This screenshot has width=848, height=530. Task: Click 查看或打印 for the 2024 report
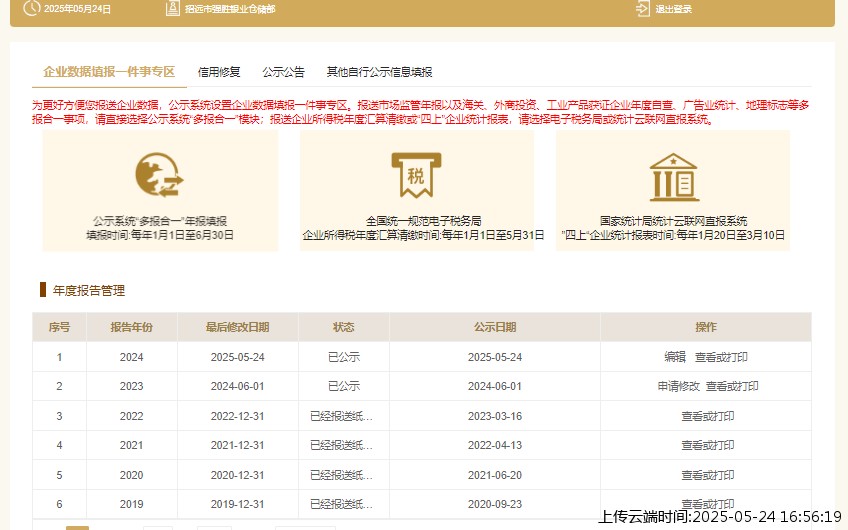coord(721,357)
